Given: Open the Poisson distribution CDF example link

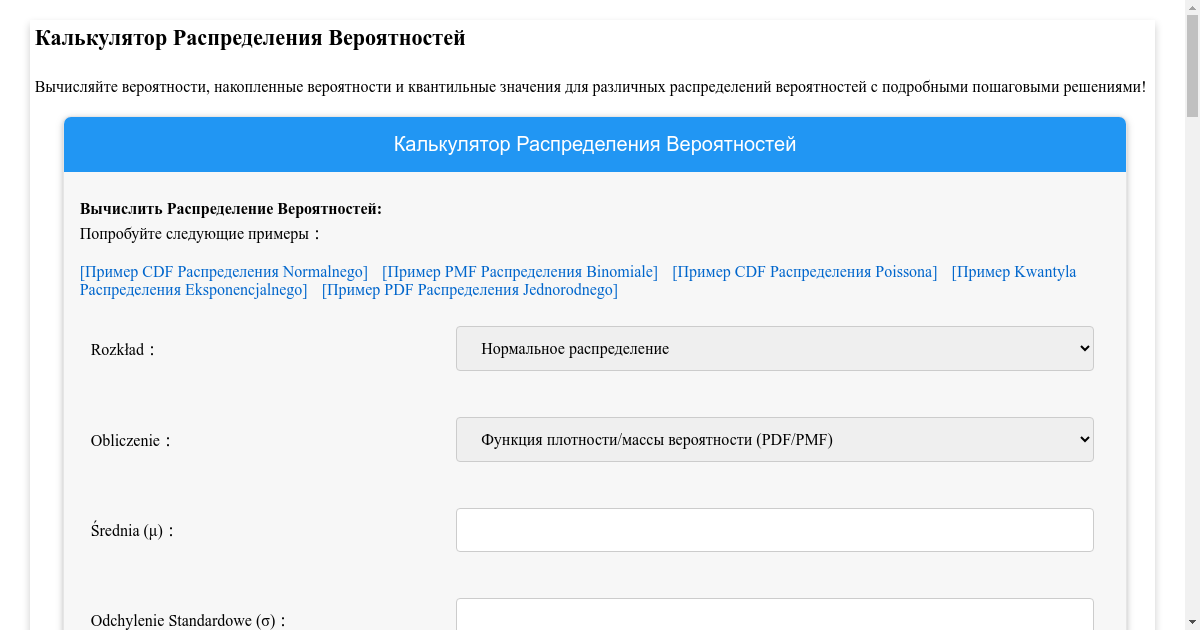Looking at the screenshot, I should click(804, 272).
